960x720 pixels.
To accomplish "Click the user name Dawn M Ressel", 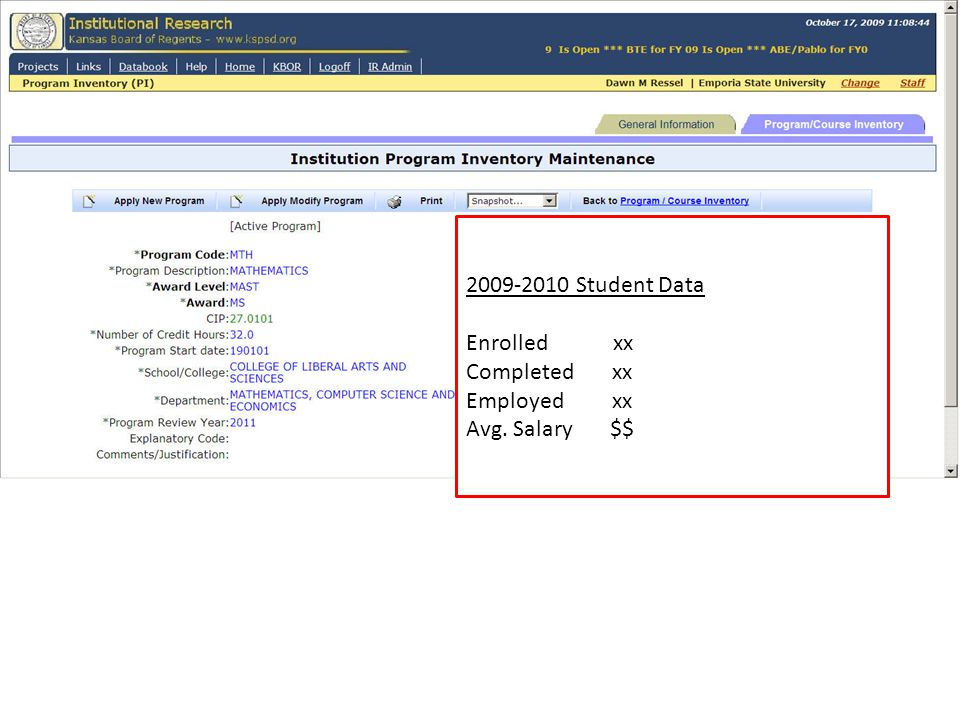I will [x=644, y=83].
